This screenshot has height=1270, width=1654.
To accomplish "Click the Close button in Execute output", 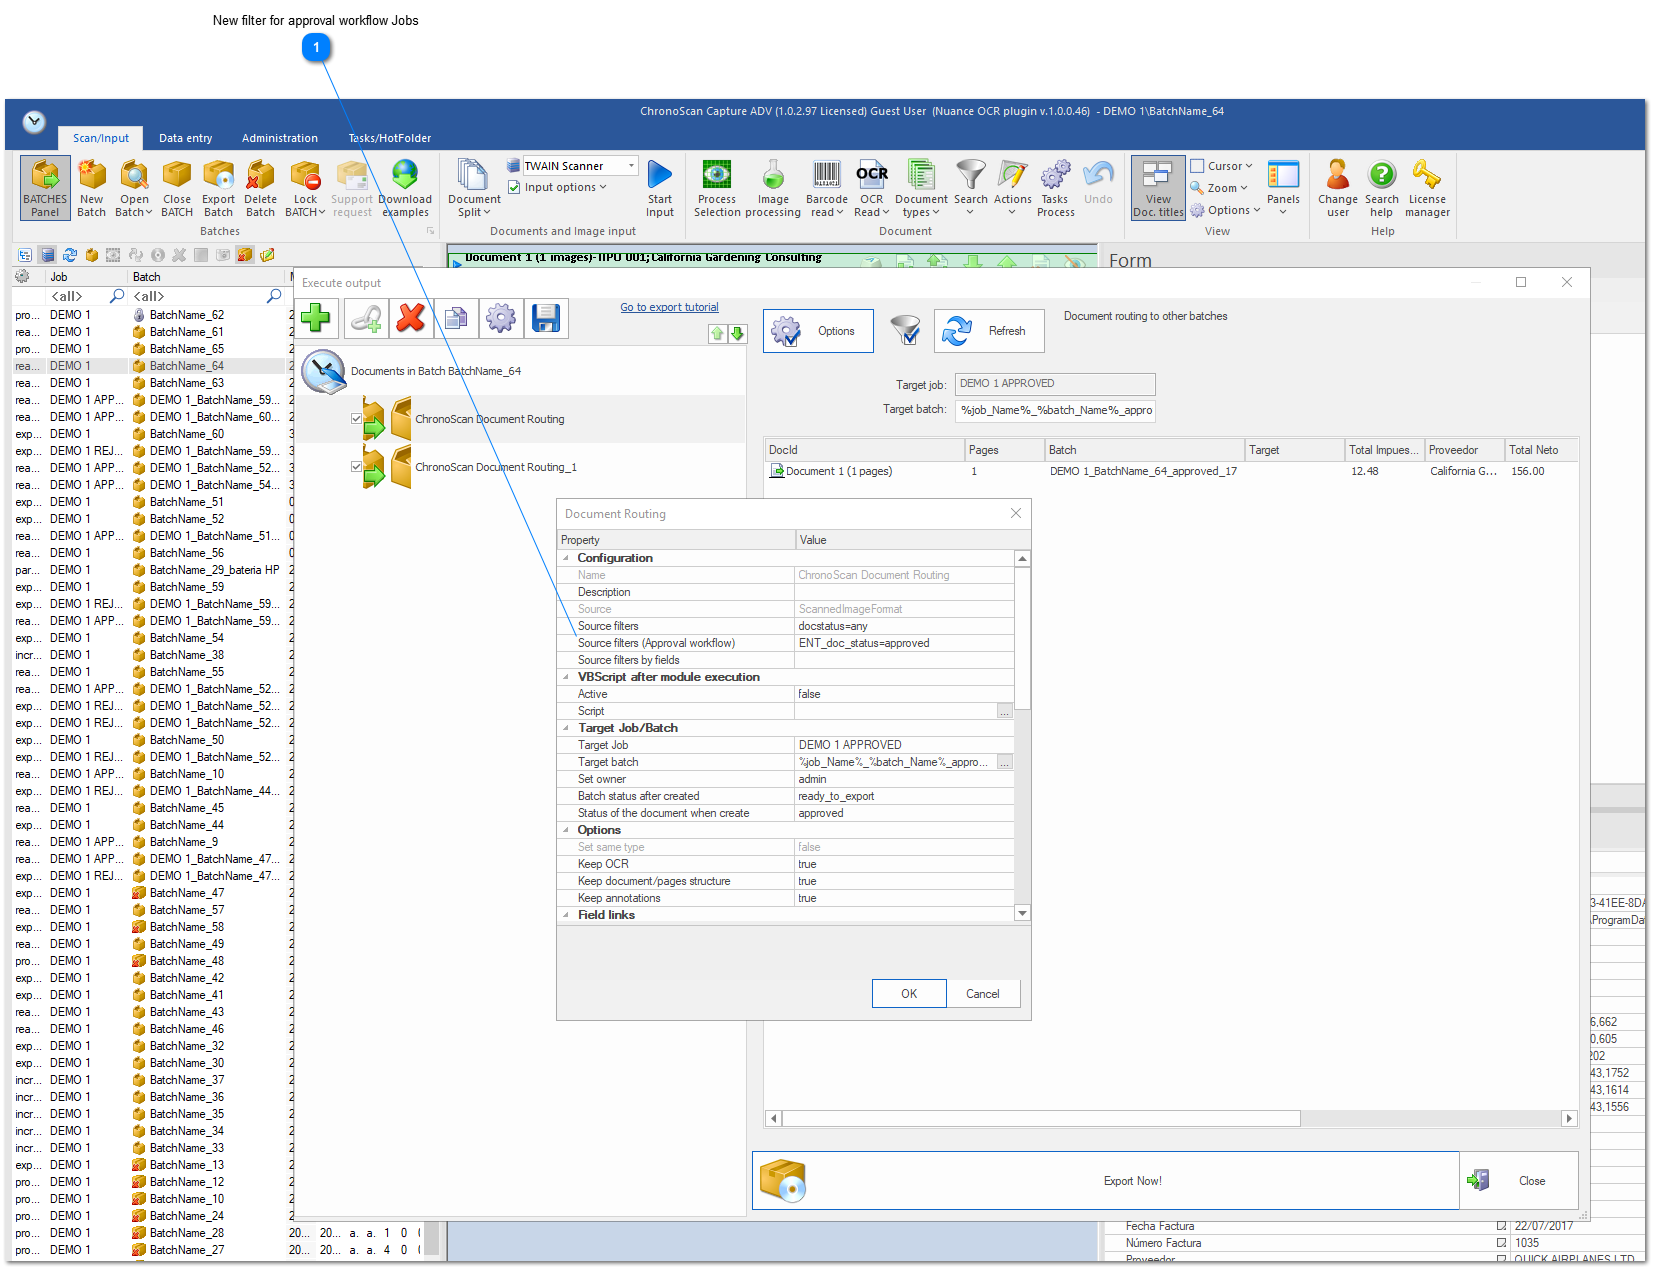I will (1520, 1181).
